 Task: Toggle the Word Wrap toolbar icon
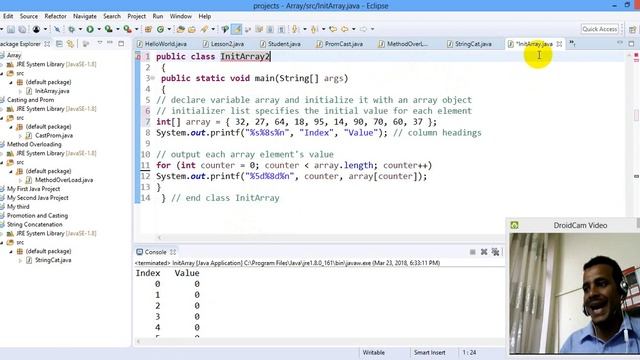[259, 29]
